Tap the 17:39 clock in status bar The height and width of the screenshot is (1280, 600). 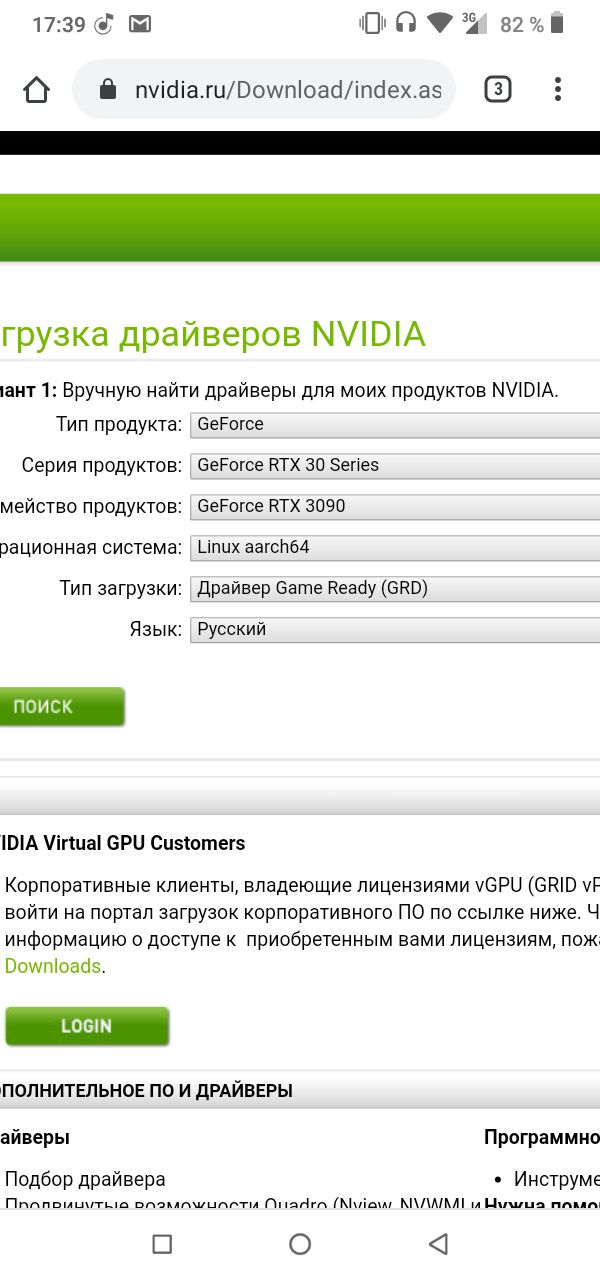click(58, 24)
